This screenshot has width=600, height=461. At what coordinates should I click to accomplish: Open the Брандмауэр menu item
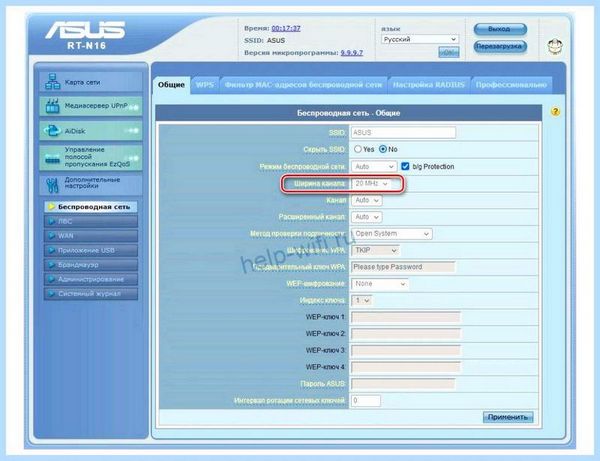coord(91,265)
